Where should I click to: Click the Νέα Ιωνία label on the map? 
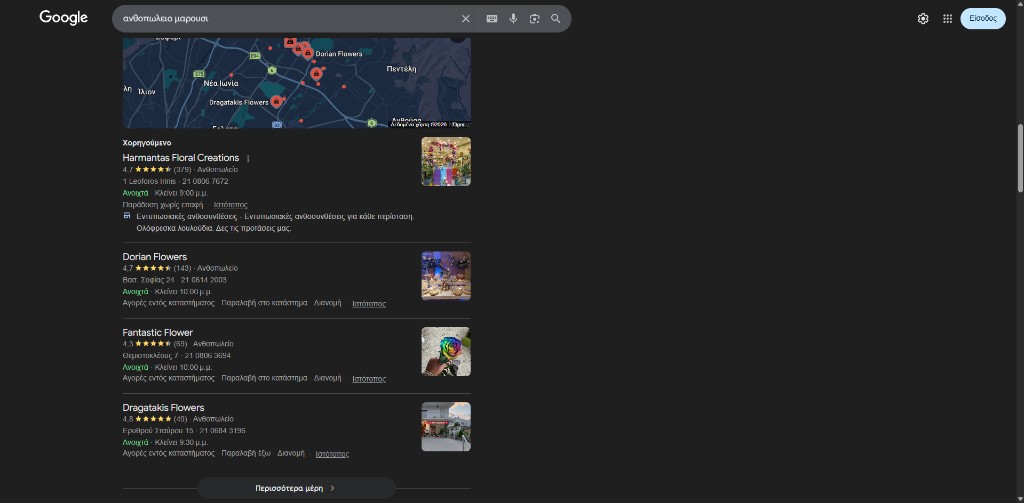point(221,84)
